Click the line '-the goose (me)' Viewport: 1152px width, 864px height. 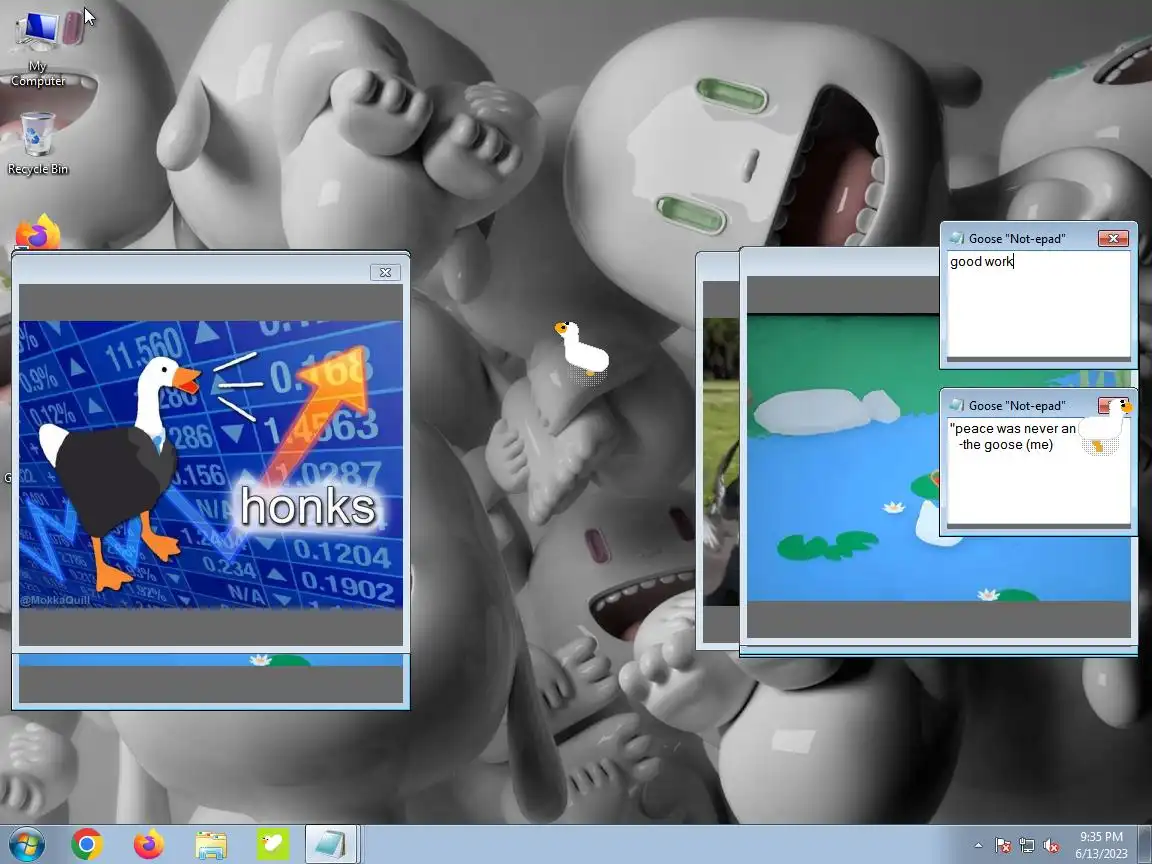coord(1006,444)
